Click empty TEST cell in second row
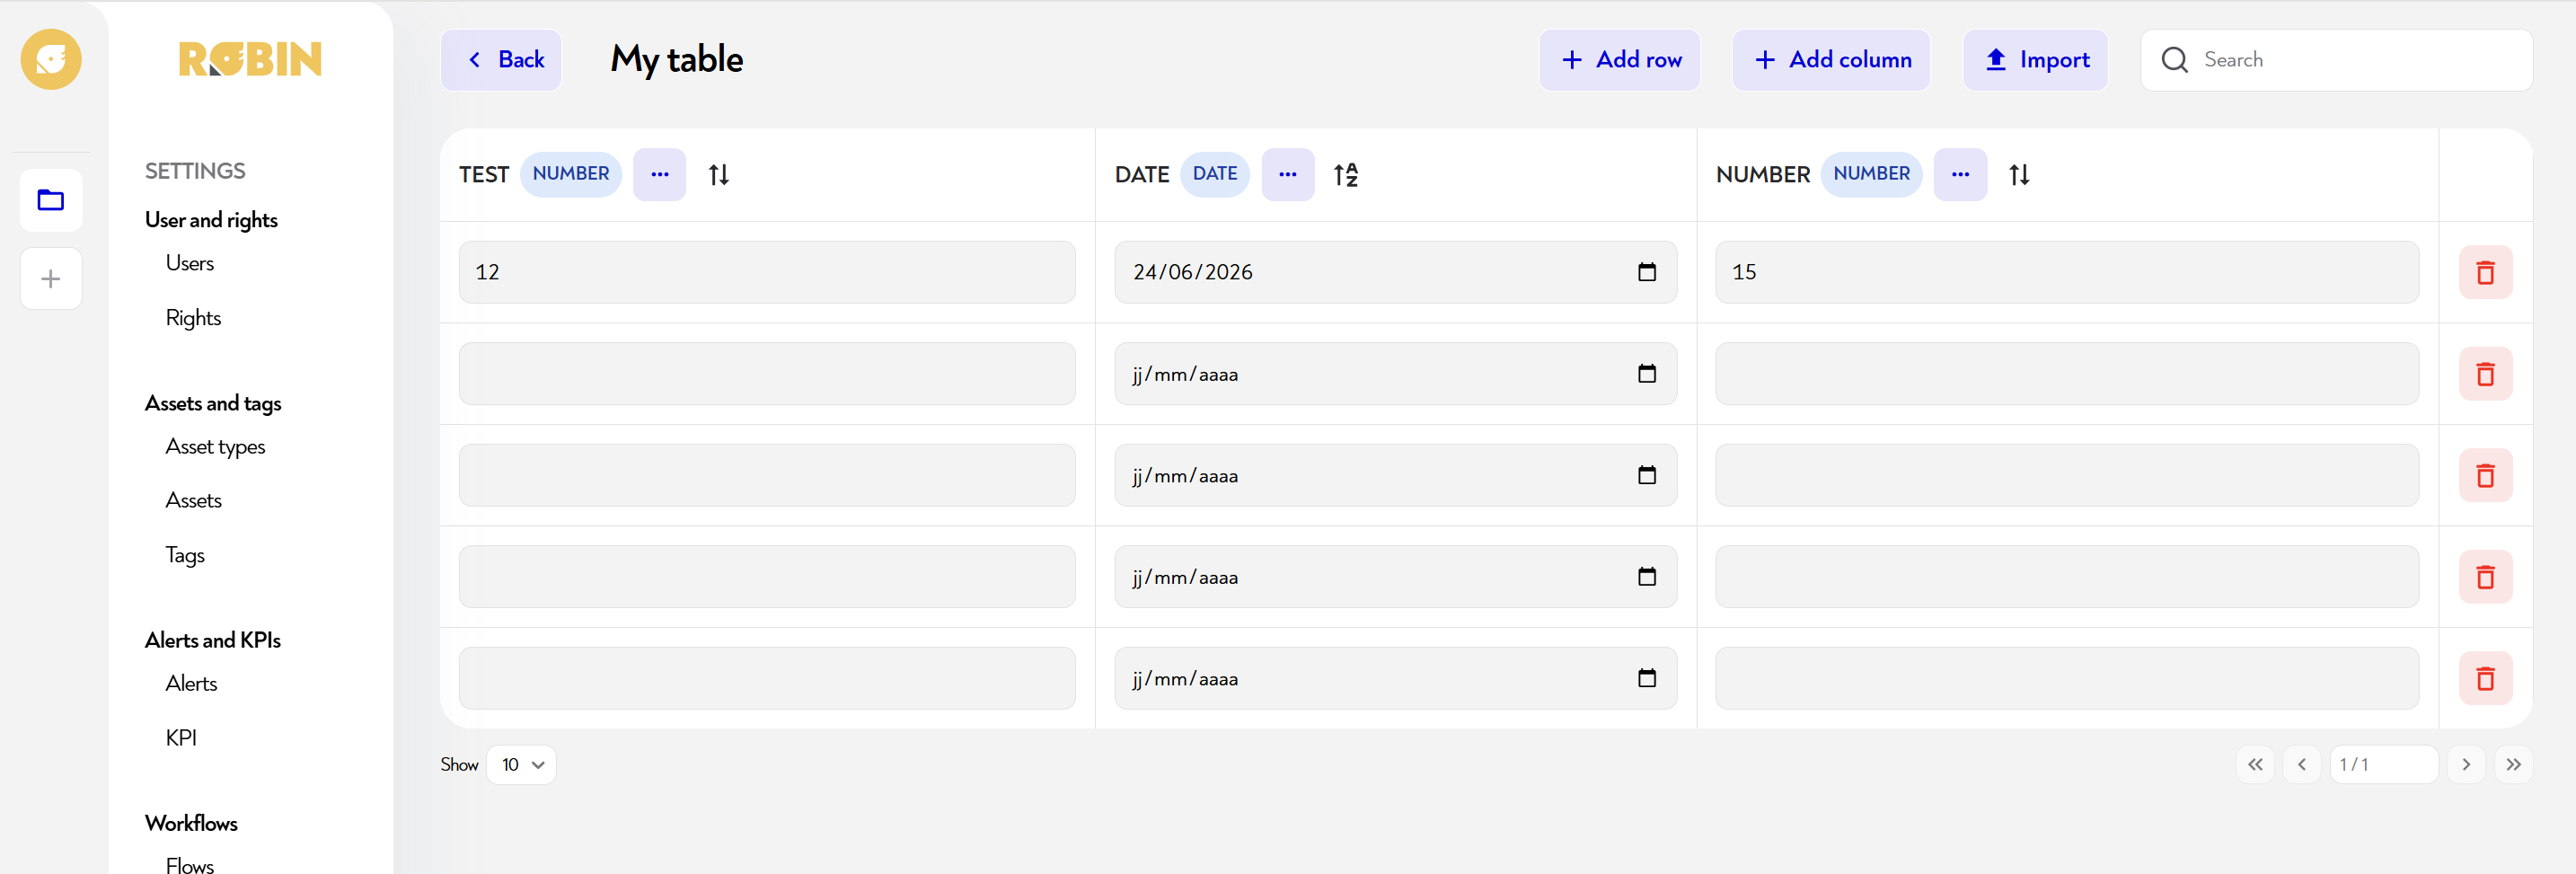 (767, 374)
